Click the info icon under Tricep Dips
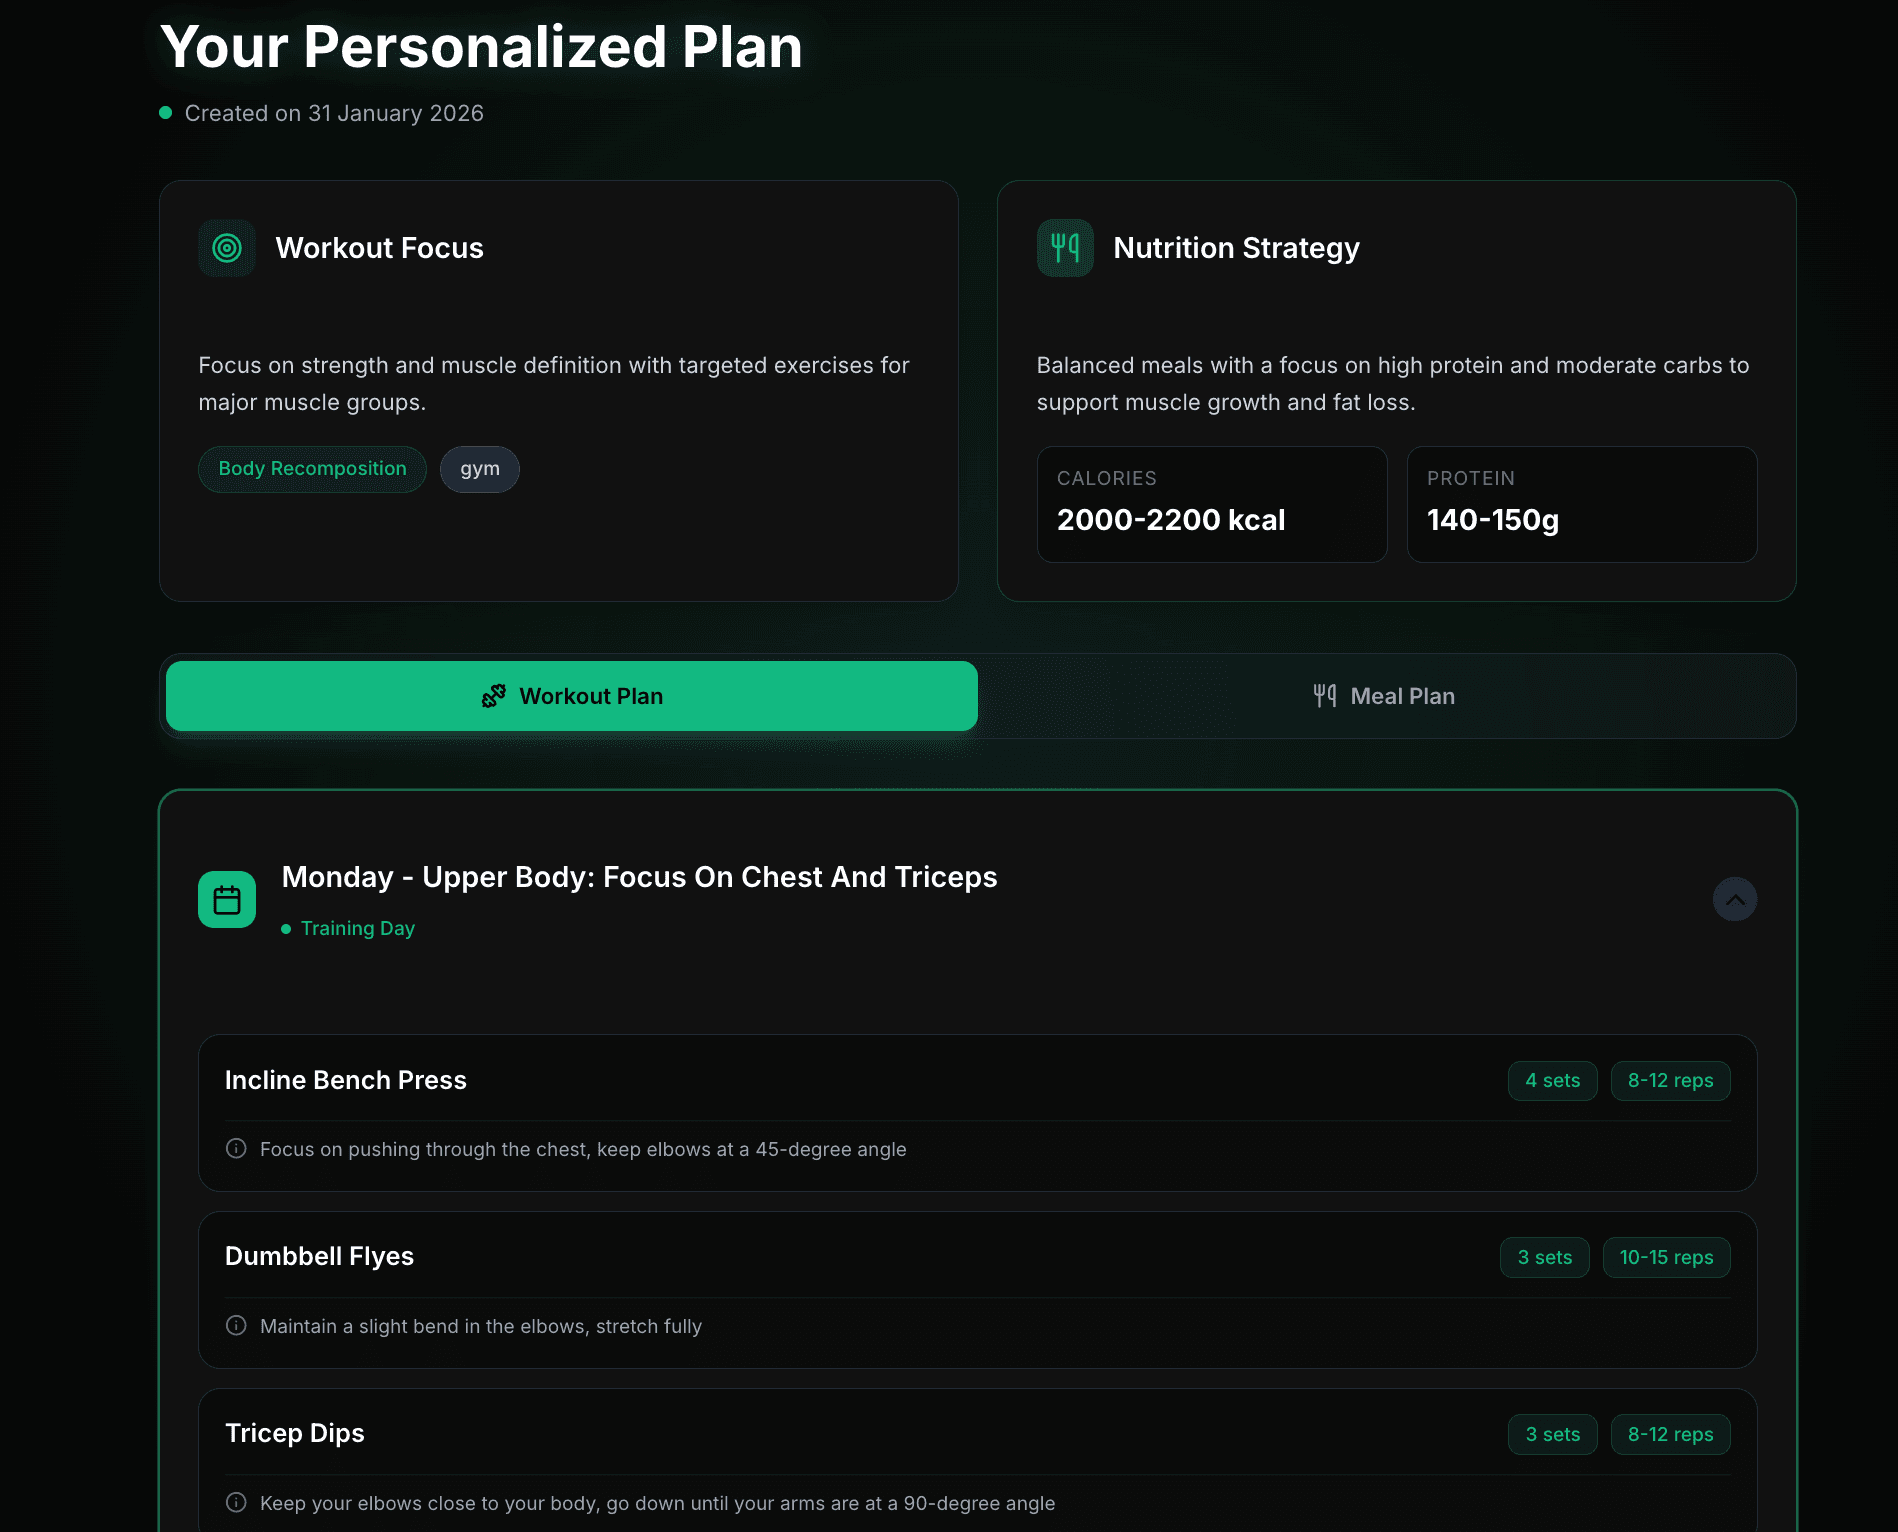This screenshot has height=1532, width=1898. click(236, 1502)
